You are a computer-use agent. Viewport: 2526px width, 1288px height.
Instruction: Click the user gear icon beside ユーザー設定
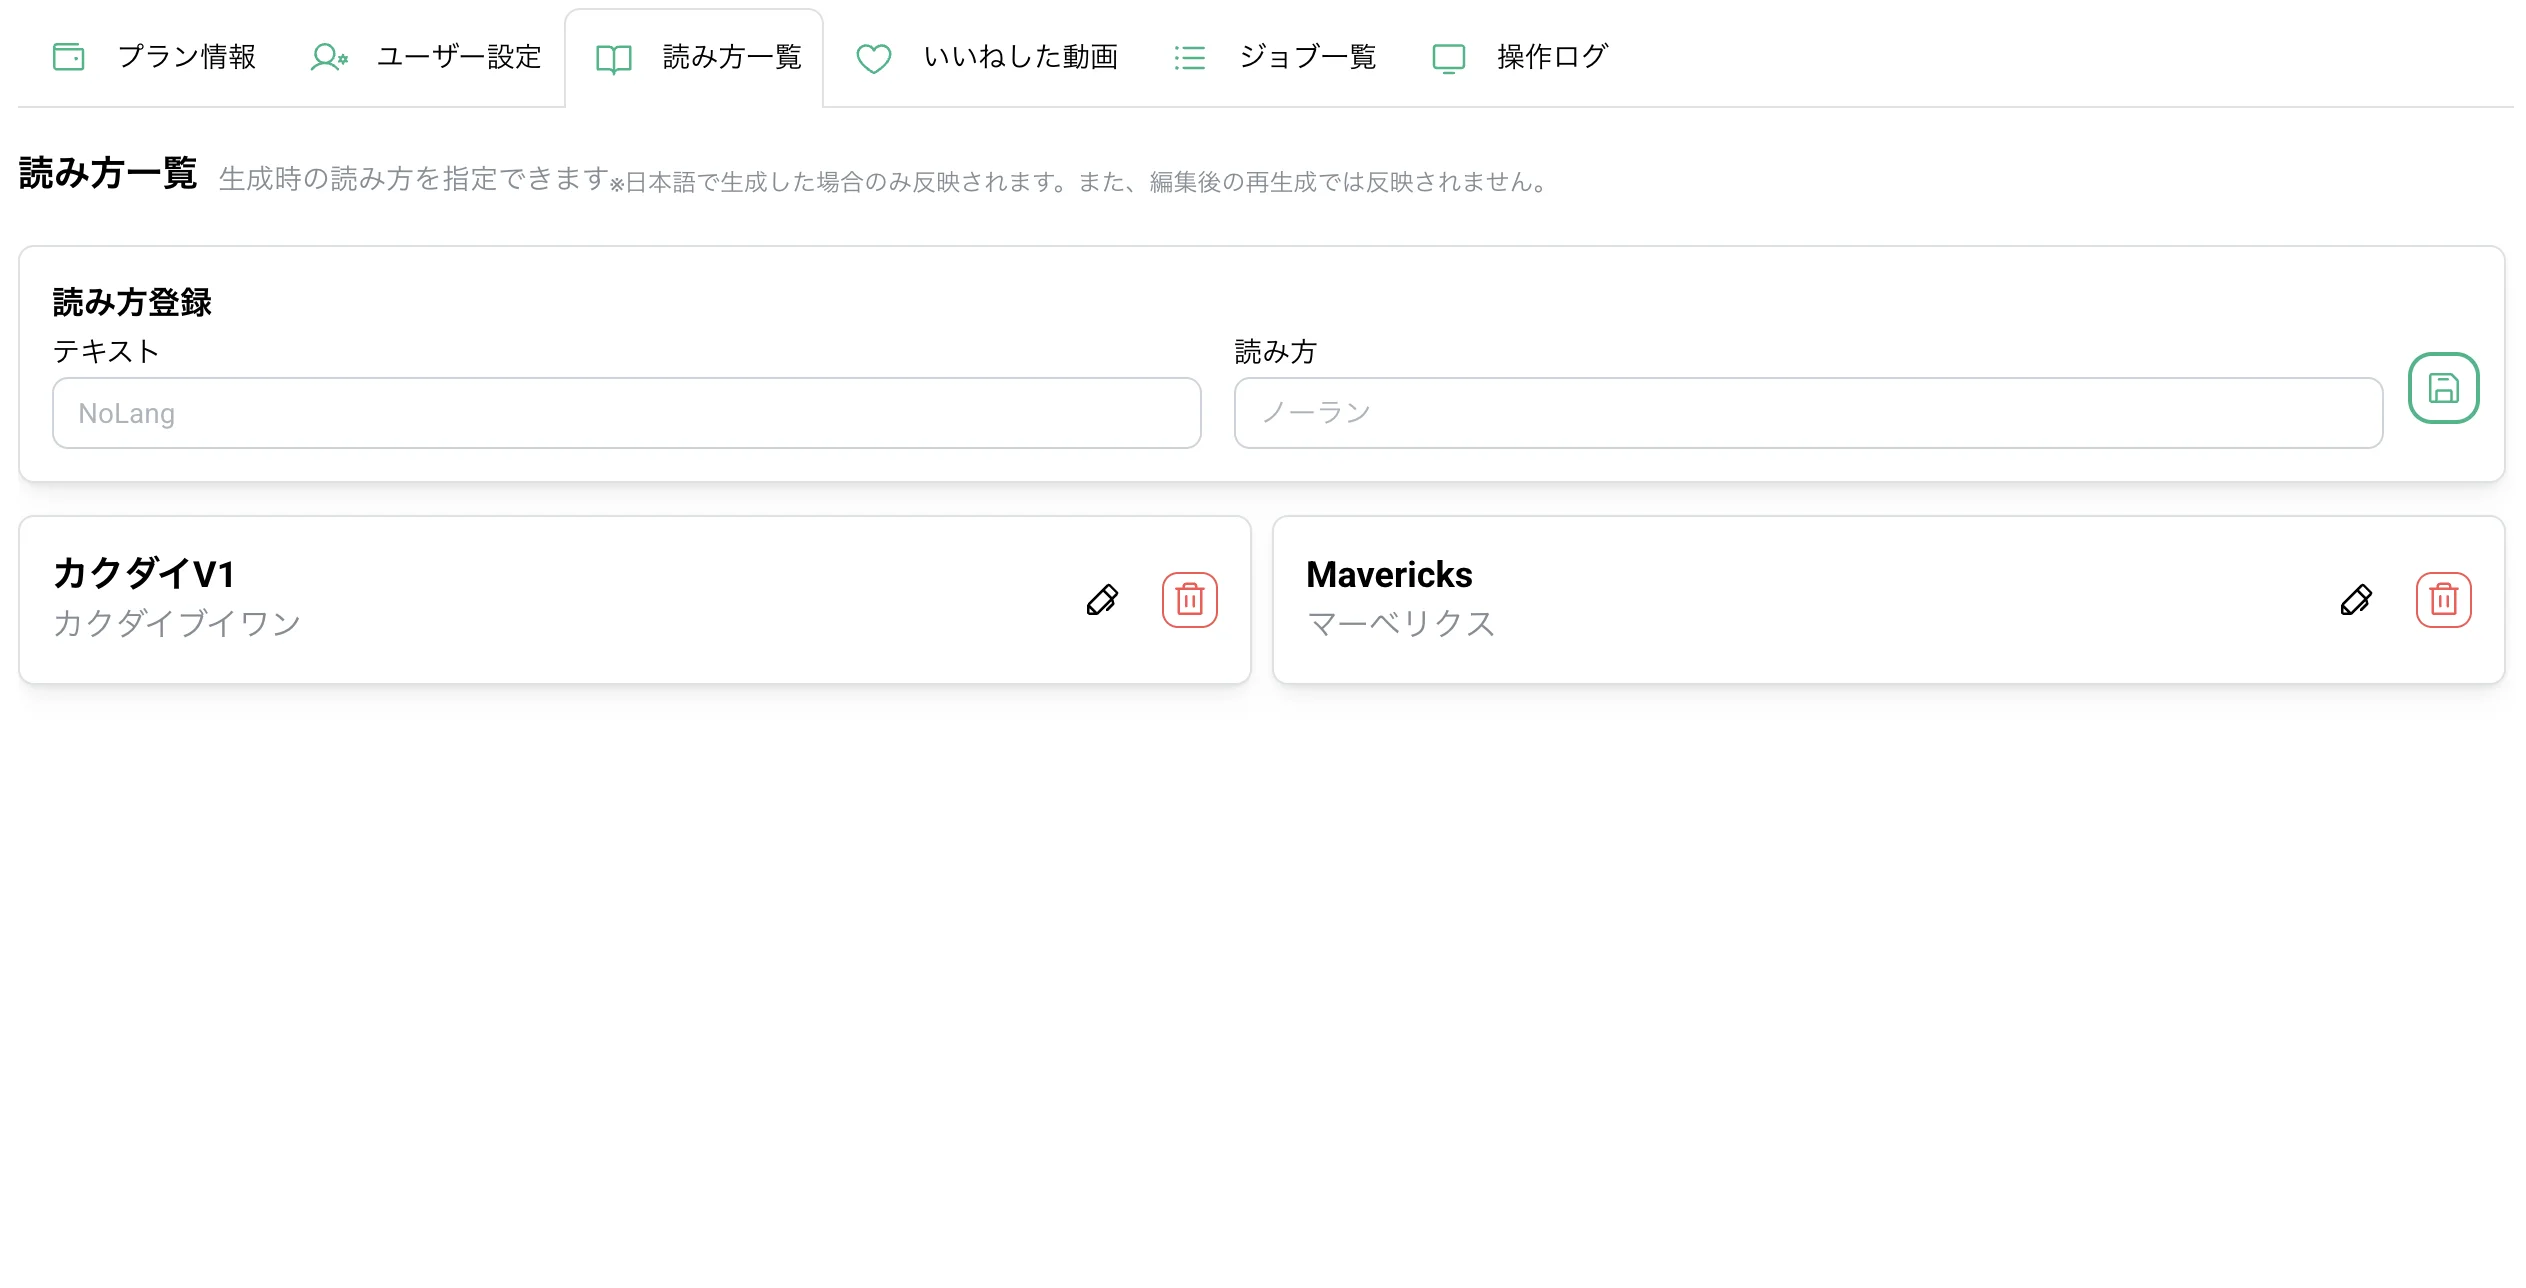tap(328, 57)
